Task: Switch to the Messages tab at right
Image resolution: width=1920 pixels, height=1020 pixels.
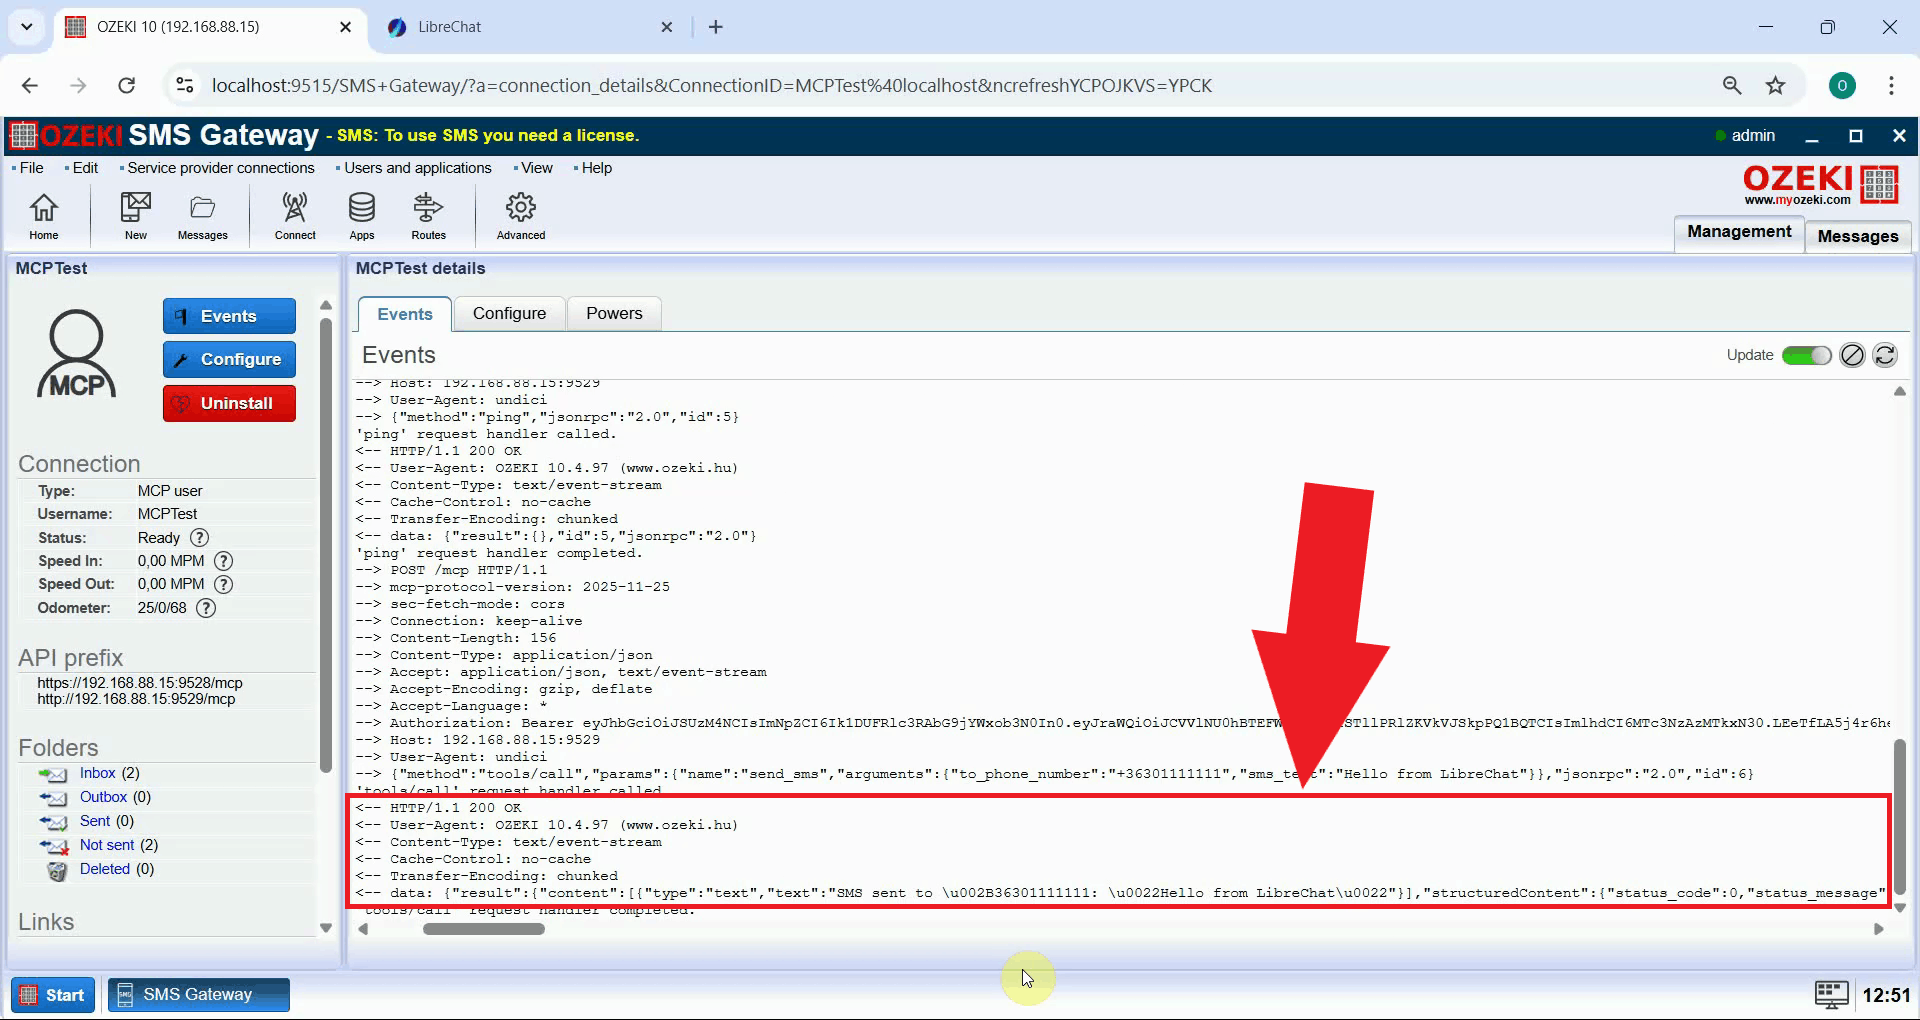Action: click(1858, 236)
